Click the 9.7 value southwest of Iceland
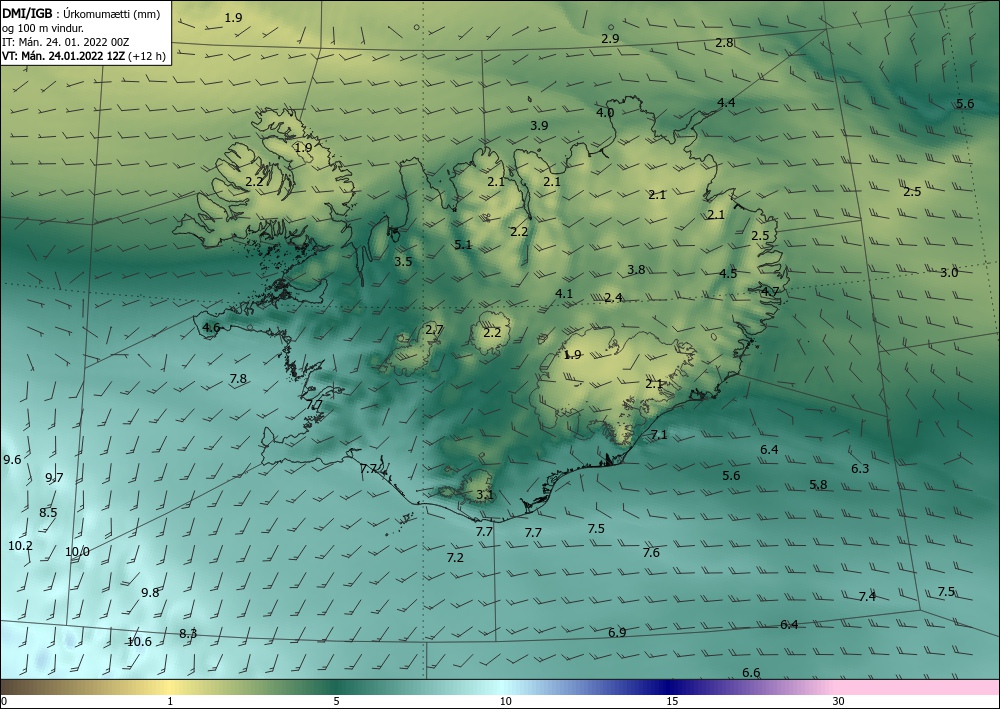 pyautogui.click(x=54, y=477)
